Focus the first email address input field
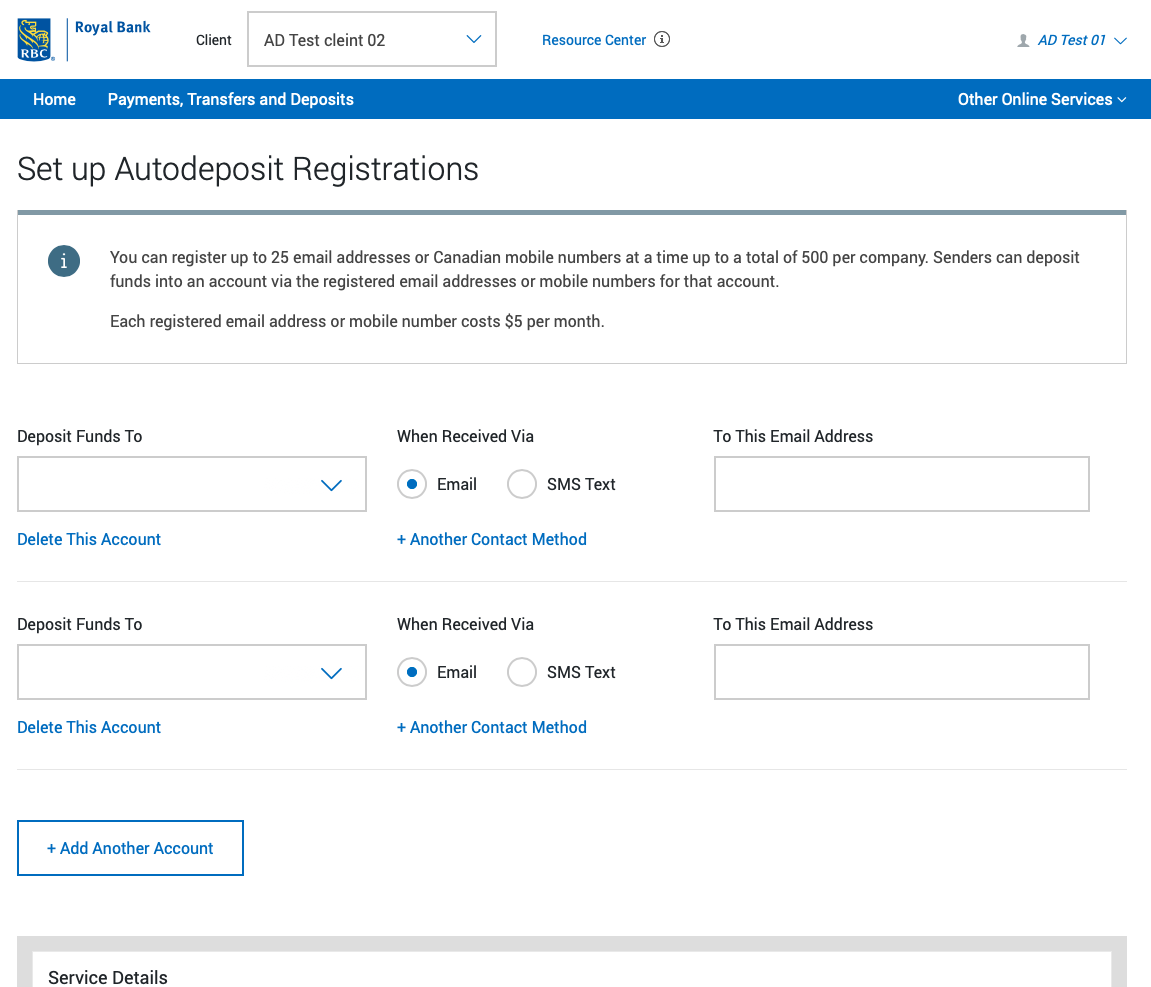Image resolution: width=1151 pixels, height=987 pixels. click(x=901, y=484)
